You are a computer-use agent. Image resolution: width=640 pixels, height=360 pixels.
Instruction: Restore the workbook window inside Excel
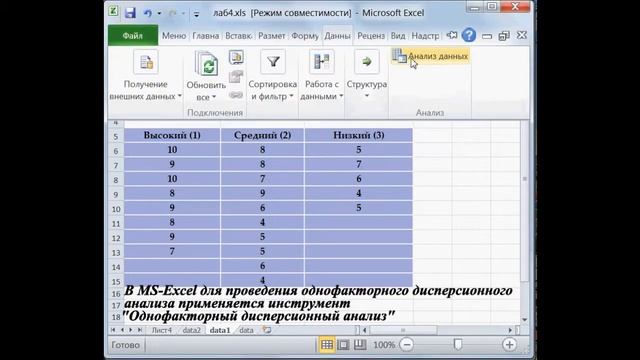pos(504,36)
